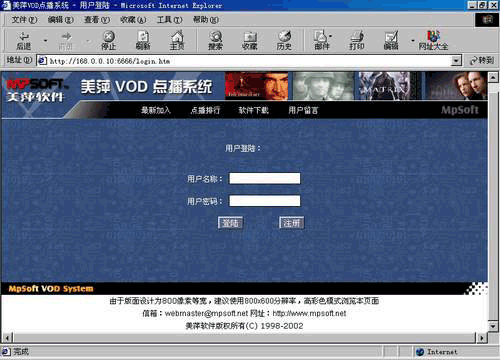Click the http://www.mpsoft.net website link
The width and height of the screenshot is (500, 360).
(309, 313)
